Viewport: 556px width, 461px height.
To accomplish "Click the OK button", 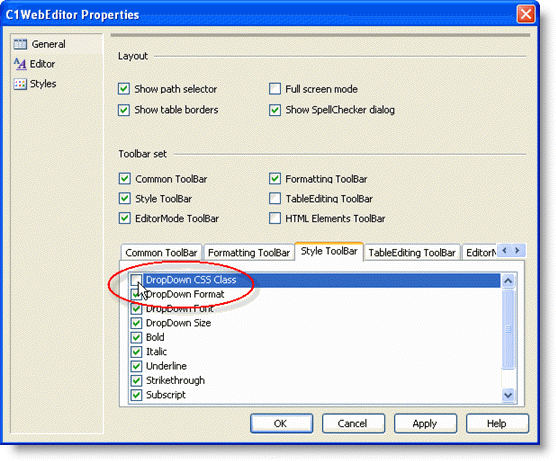I will 282,423.
